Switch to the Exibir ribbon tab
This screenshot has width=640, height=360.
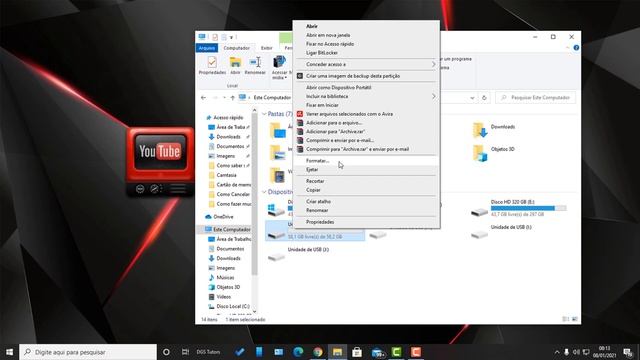(267, 48)
